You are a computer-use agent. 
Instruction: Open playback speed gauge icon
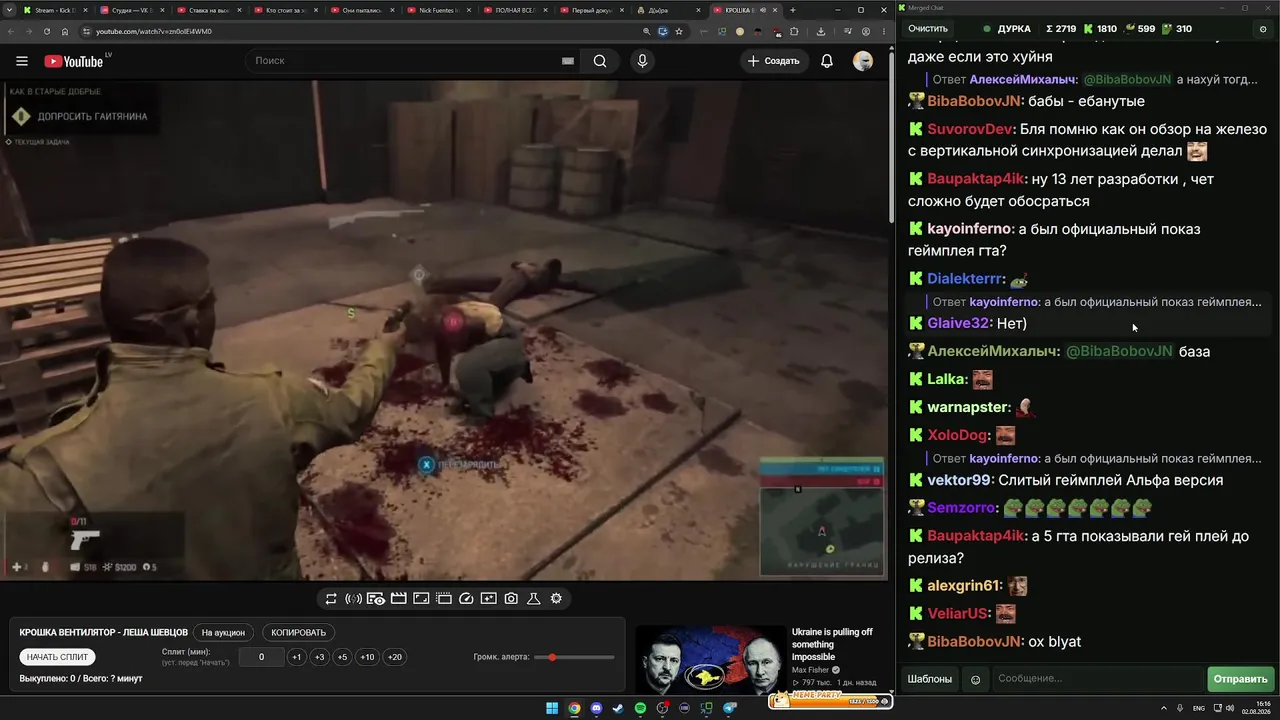click(466, 599)
